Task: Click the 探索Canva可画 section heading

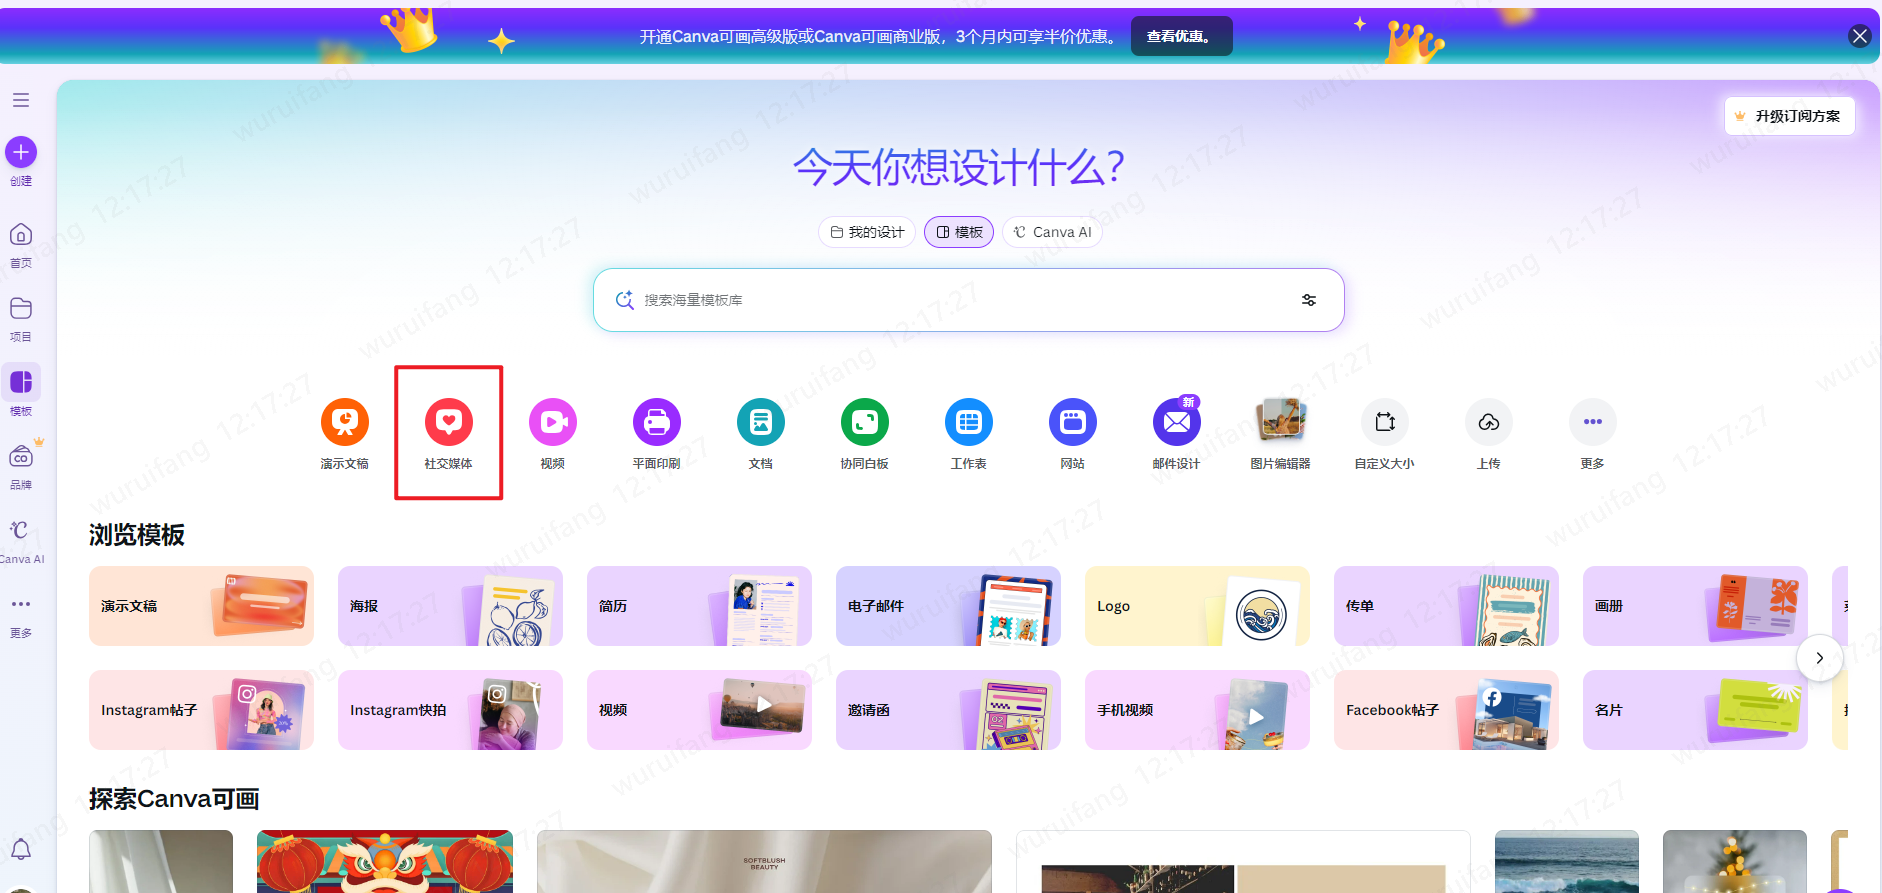Action: (x=174, y=799)
